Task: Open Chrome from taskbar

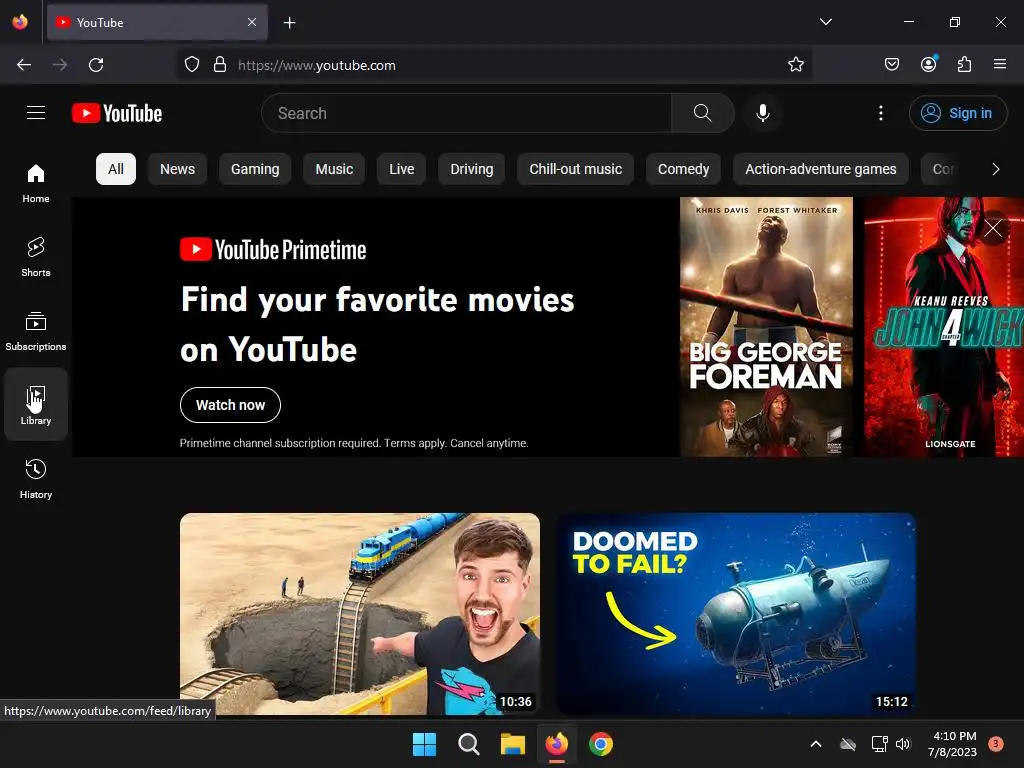Action: coord(601,744)
